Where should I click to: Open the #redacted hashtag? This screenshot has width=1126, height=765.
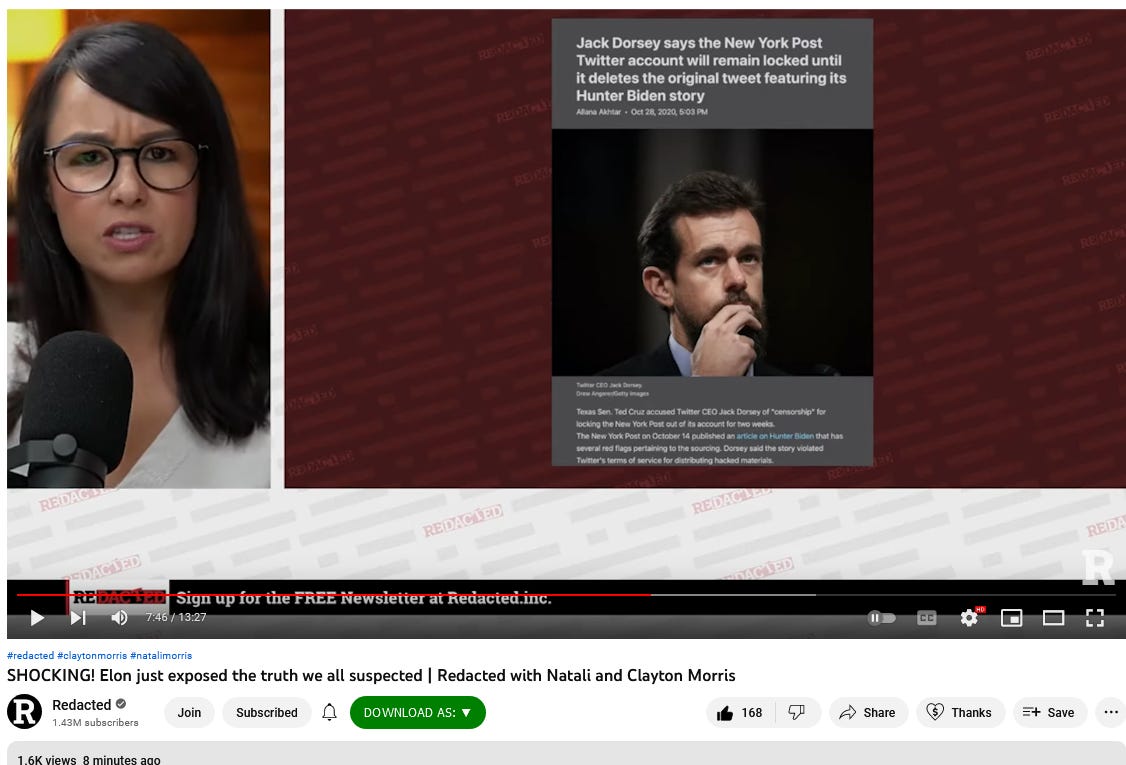pyautogui.click(x=30, y=655)
